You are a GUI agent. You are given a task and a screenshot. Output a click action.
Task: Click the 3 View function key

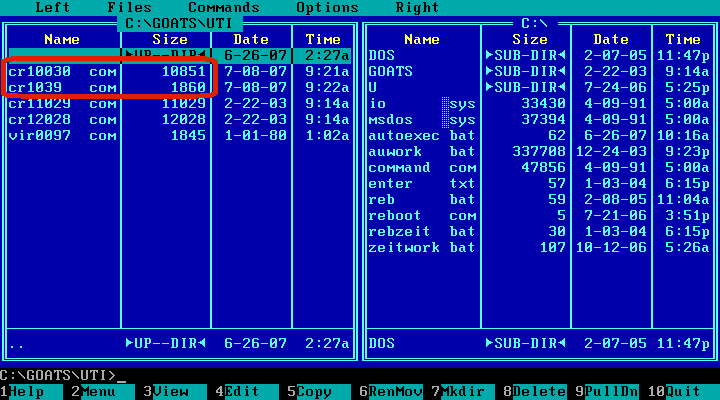(175, 392)
